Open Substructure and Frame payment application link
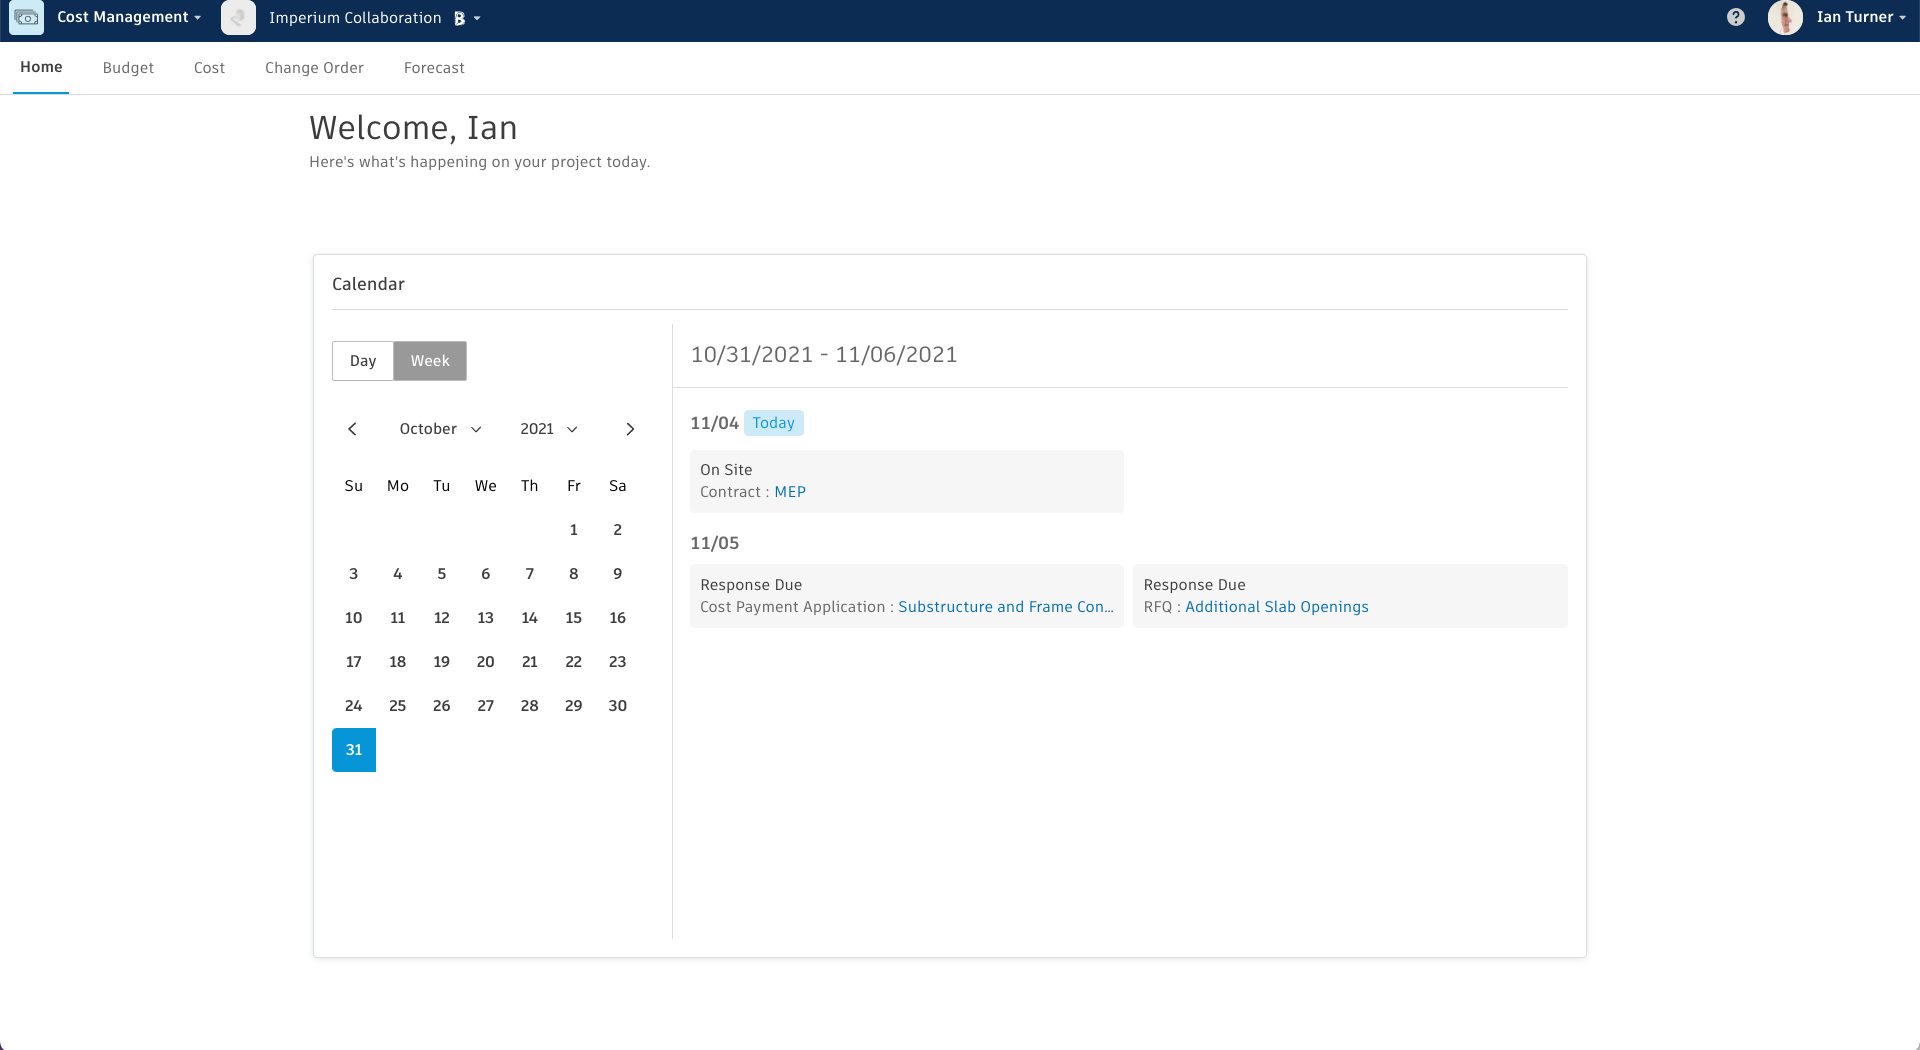This screenshot has height=1050, width=1920. 1005,607
